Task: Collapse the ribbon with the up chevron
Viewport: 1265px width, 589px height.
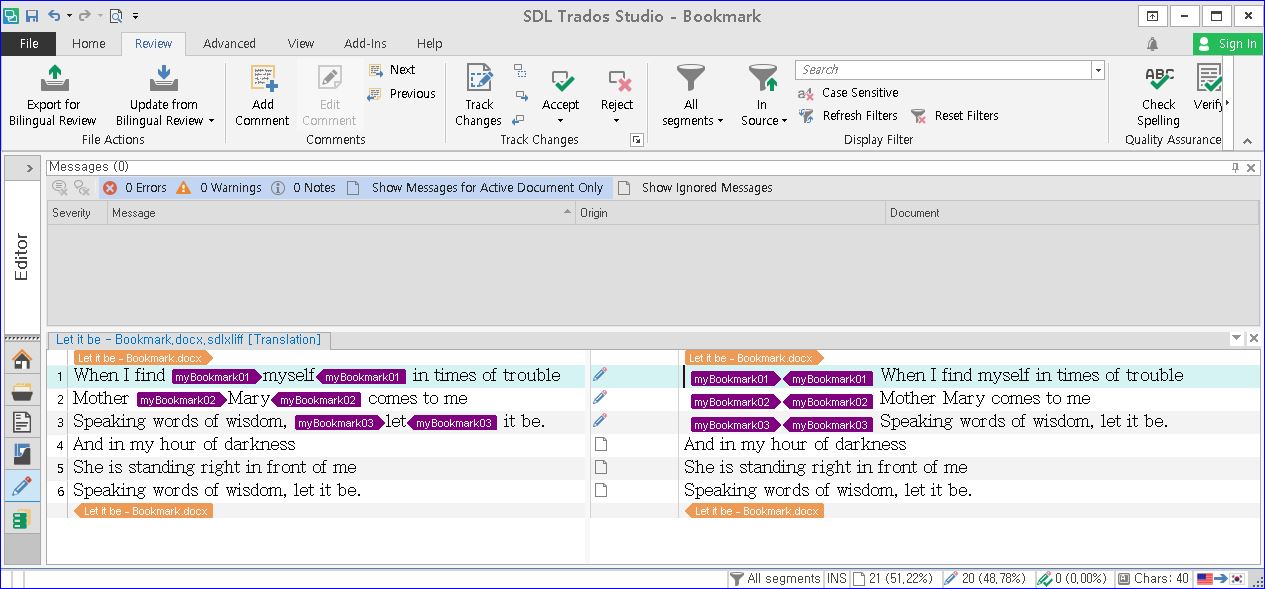Action: click(1247, 141)
